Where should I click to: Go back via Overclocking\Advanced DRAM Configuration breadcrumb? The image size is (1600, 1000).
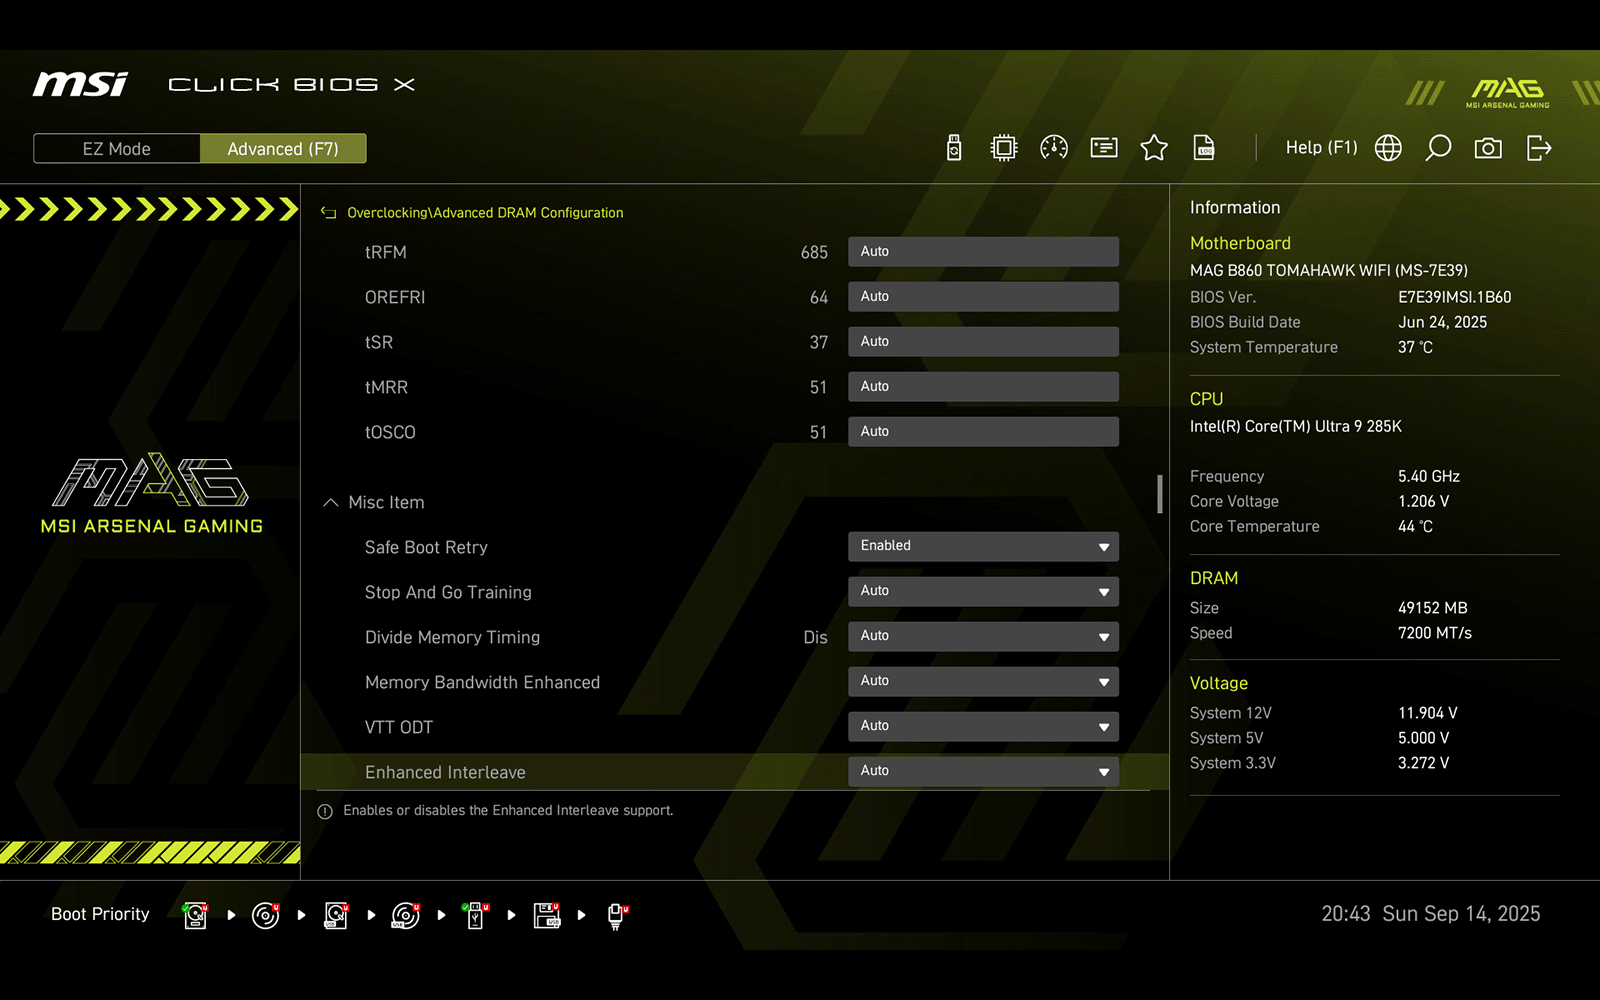coord(485,212)
